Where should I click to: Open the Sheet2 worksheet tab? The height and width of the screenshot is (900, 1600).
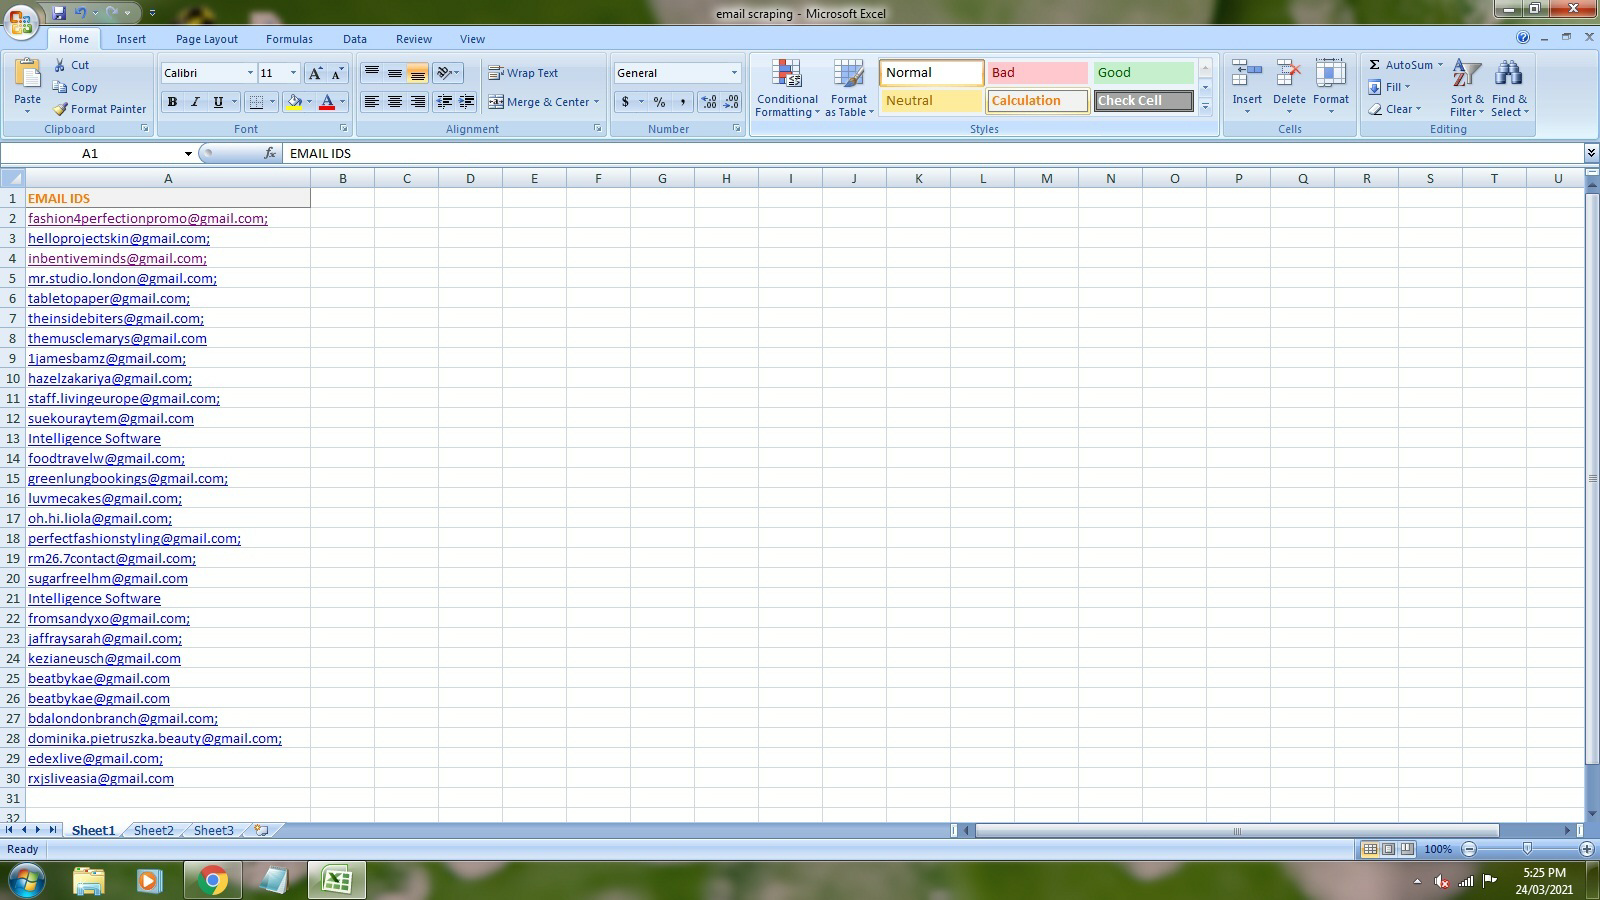click(x=153, y=830)
